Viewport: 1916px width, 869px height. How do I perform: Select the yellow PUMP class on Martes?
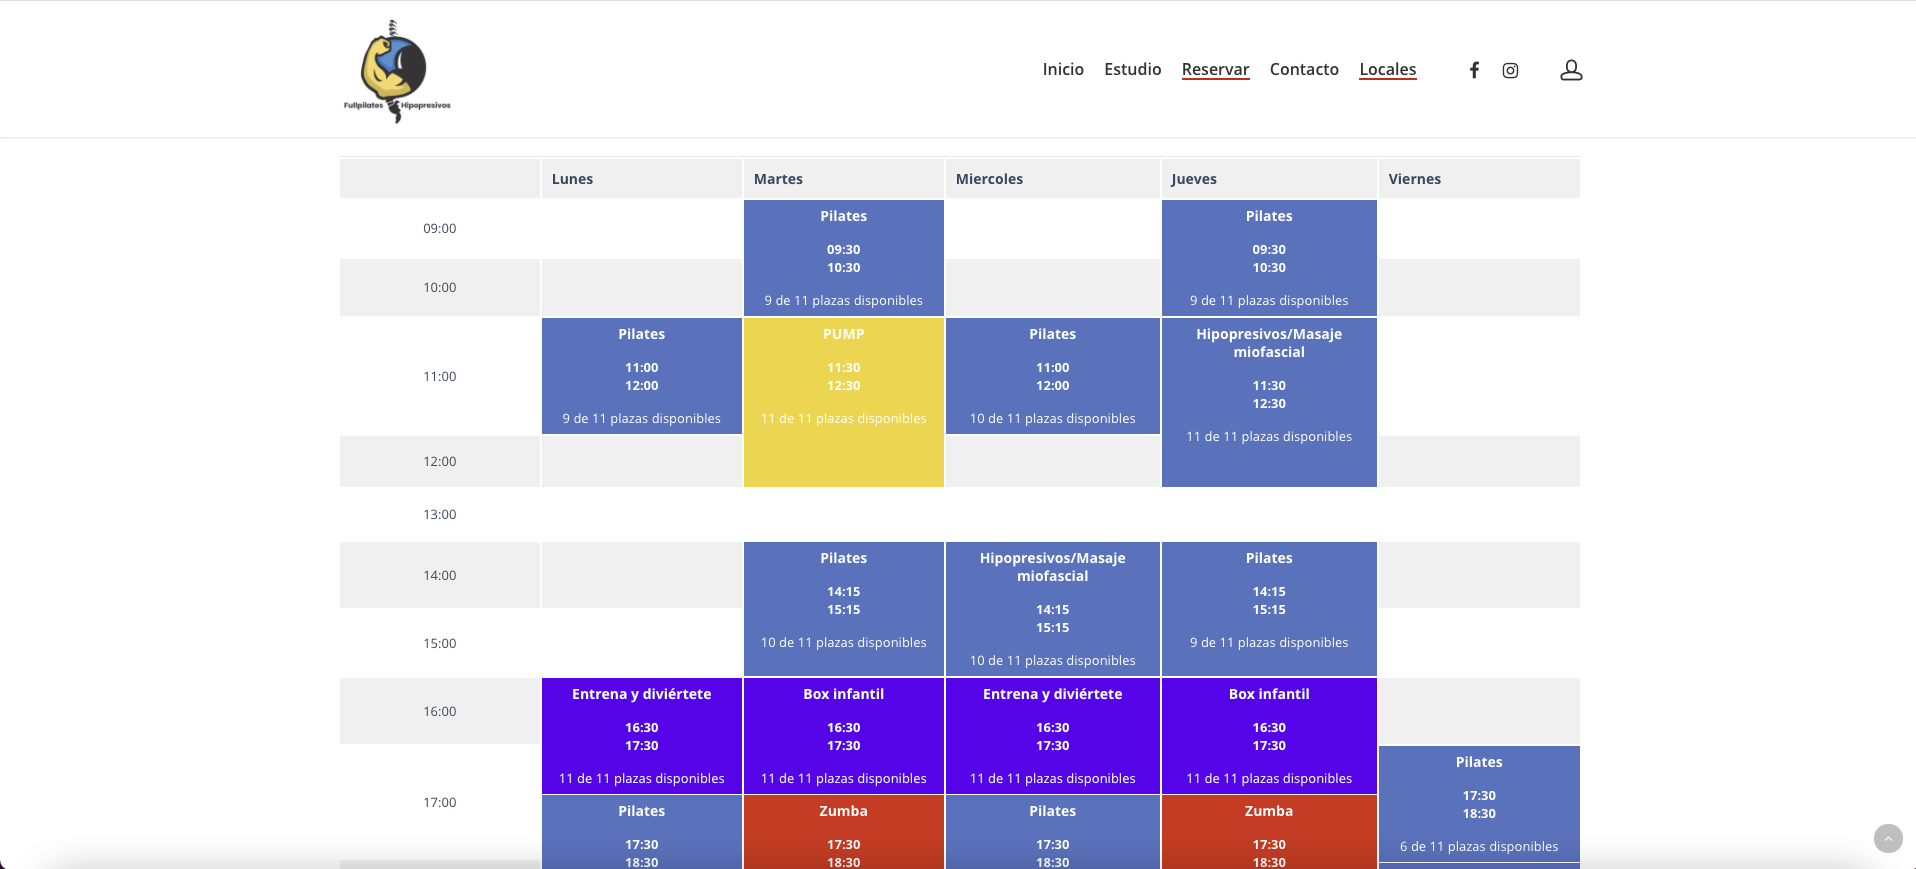(843, 402)
